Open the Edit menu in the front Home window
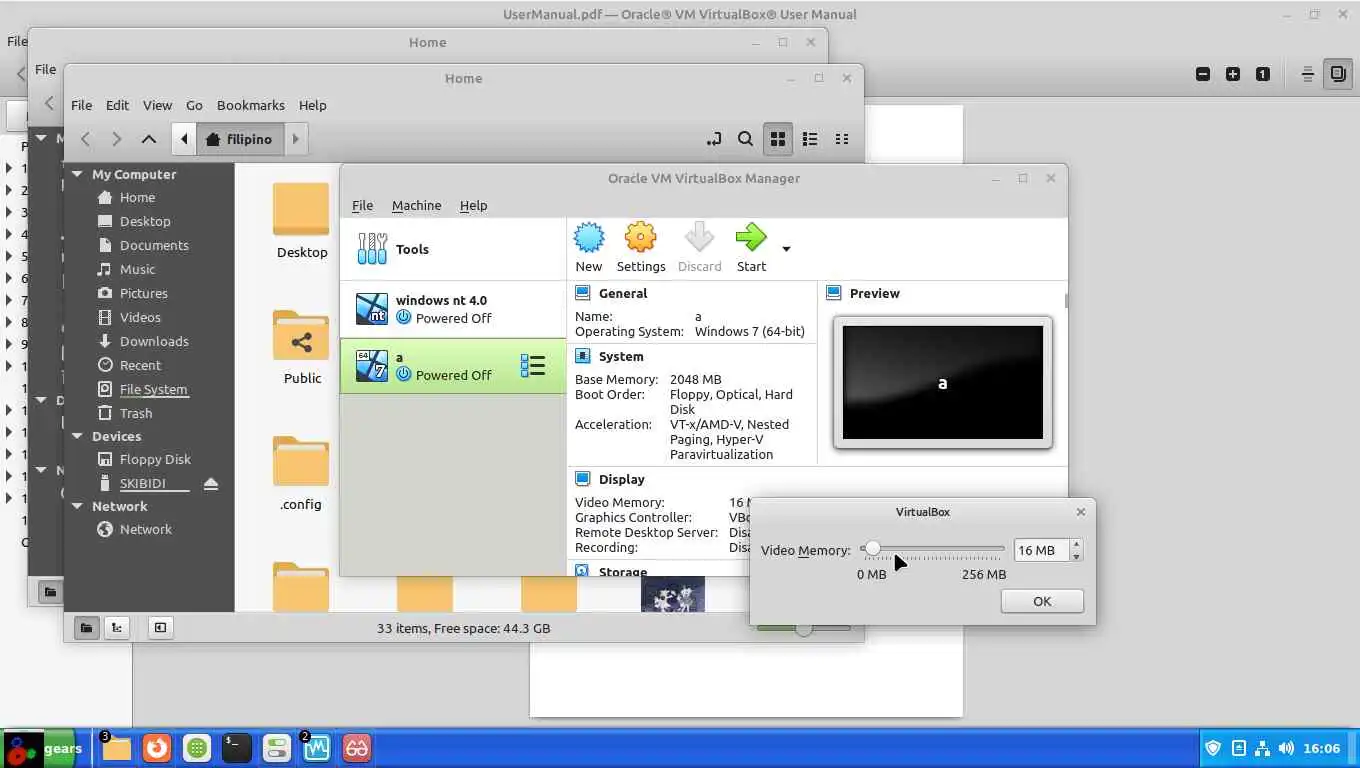Screen dimensions: 1360x768 coord(117,105)
